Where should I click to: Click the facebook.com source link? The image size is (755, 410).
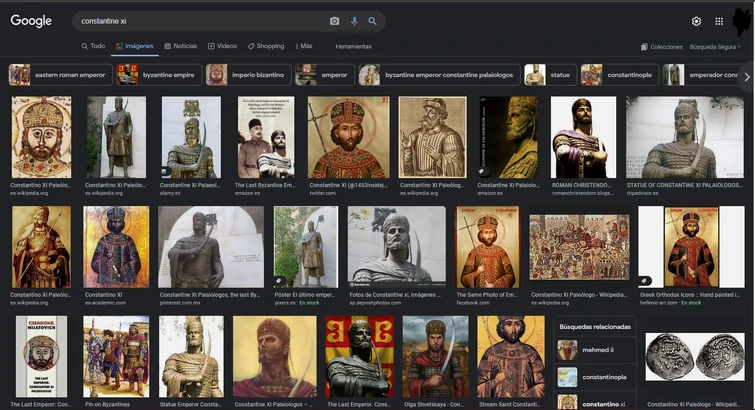[x=473, y=303]
